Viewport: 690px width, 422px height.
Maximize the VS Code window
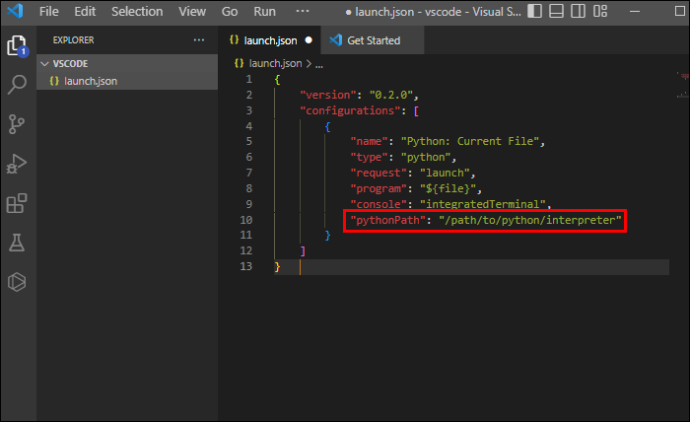pyautogui.click(x=679, y=11)
